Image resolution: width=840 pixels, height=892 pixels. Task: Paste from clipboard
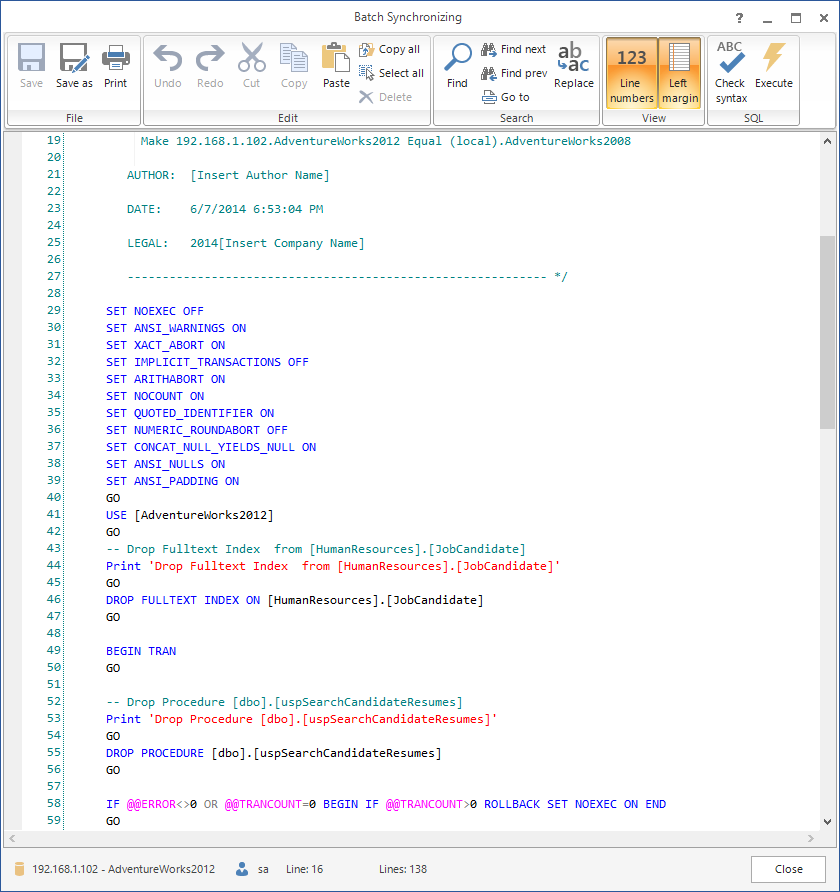(336, 65)
